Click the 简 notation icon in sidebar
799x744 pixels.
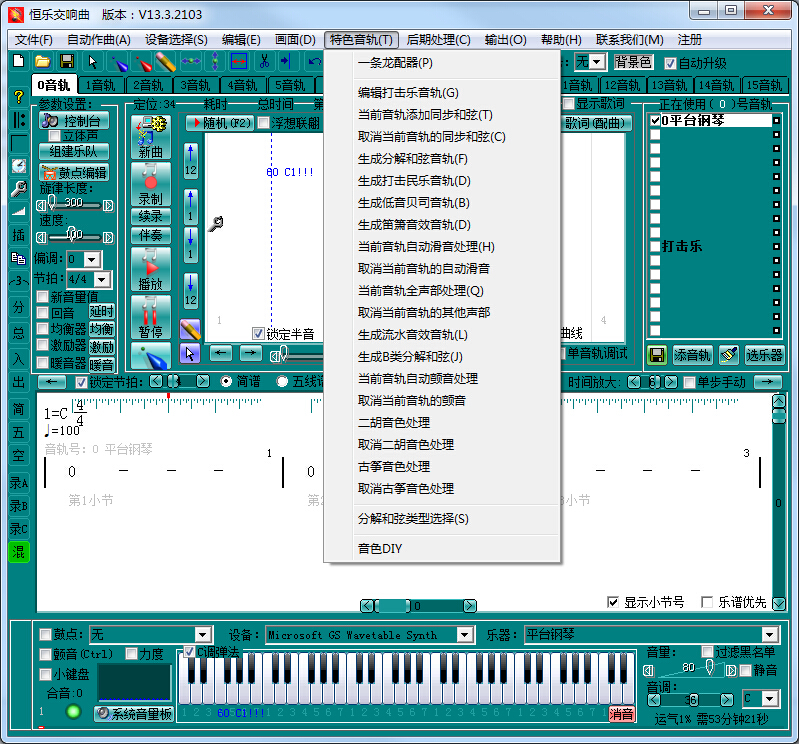[18, 409]
